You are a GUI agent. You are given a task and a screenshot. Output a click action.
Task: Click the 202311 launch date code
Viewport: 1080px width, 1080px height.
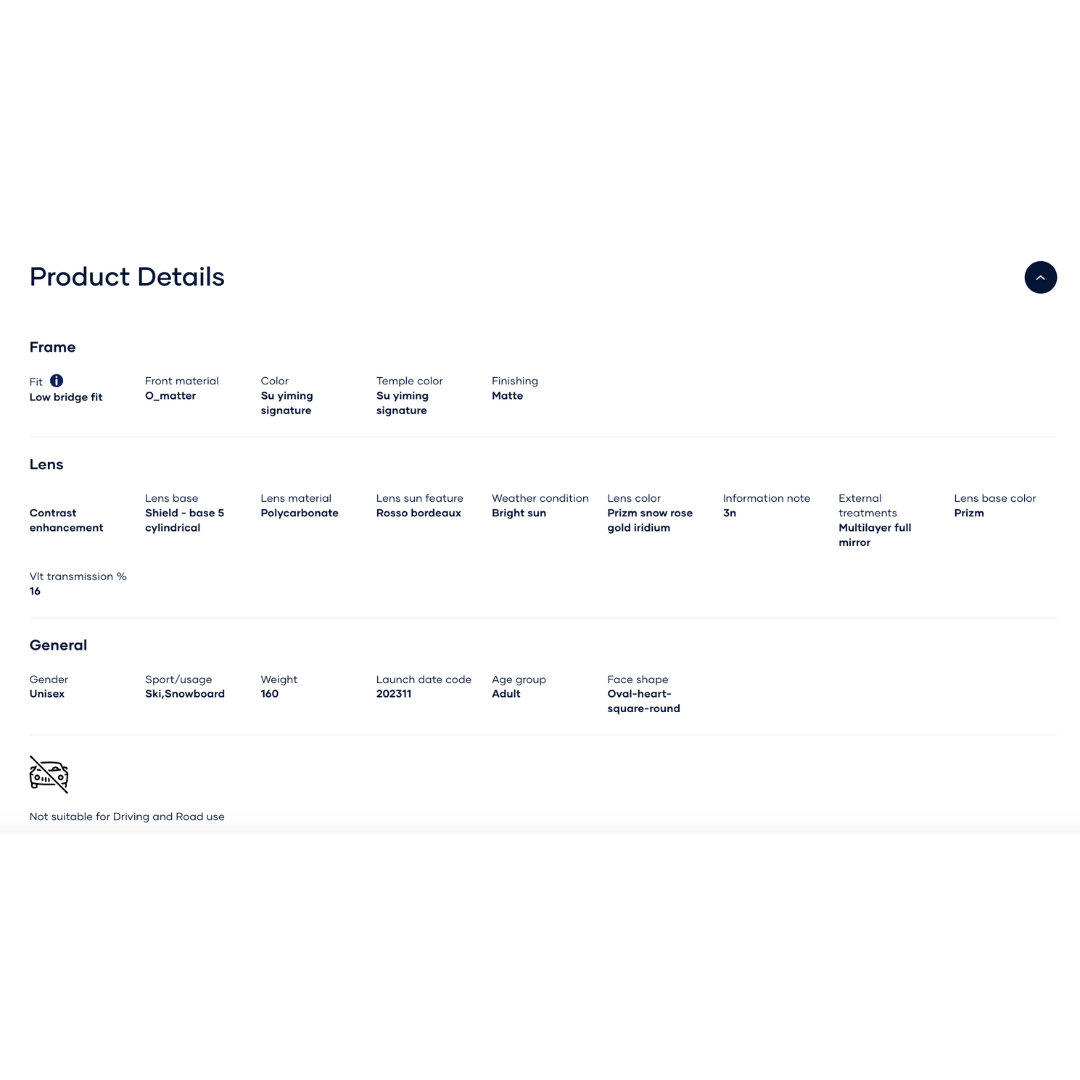point(393,694)
